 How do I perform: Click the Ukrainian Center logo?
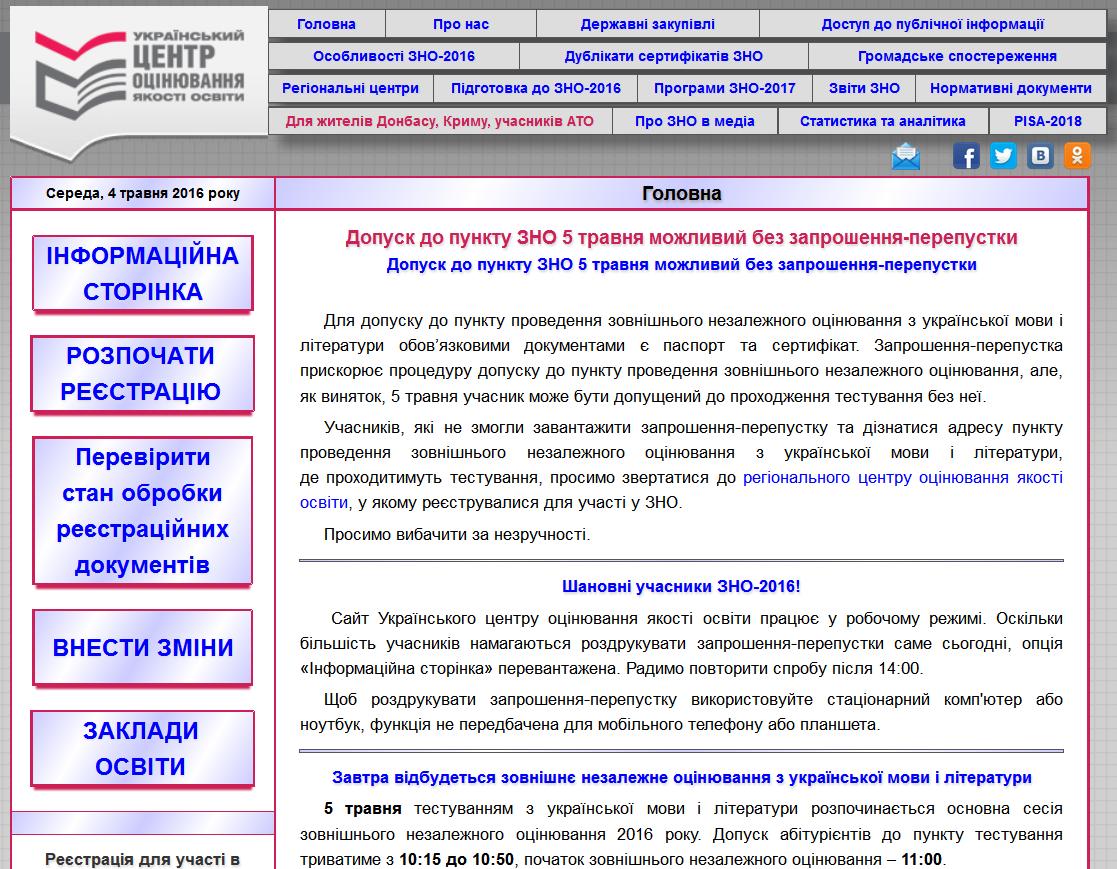pyautogui.click(x=140, y=75)
